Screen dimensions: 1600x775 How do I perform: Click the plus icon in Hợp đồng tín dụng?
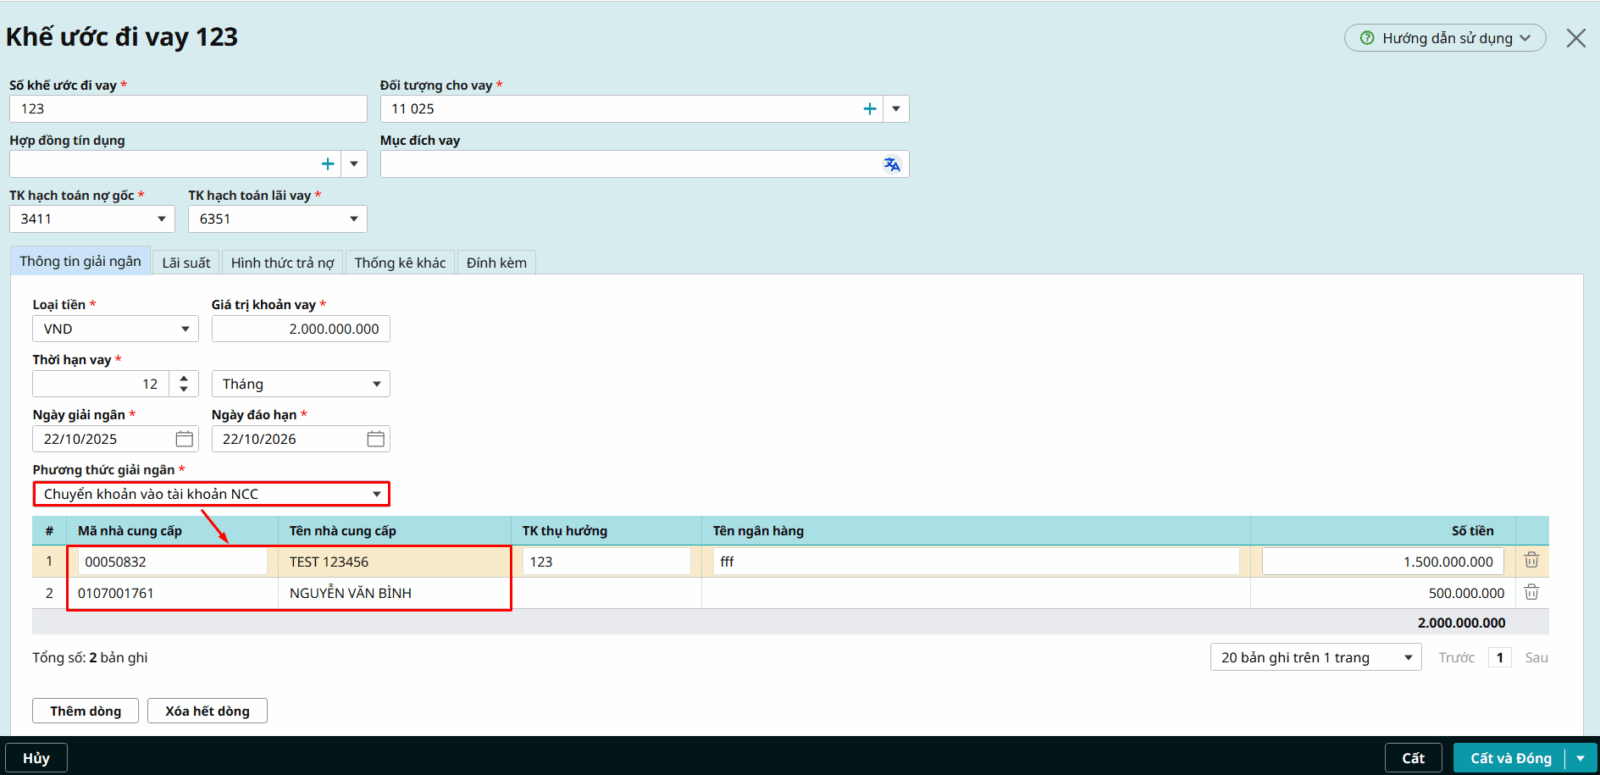[327, 164]
